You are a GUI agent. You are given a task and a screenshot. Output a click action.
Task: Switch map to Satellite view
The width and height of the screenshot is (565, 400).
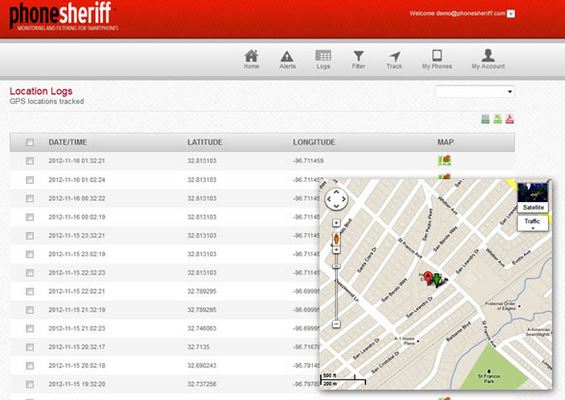533,207
